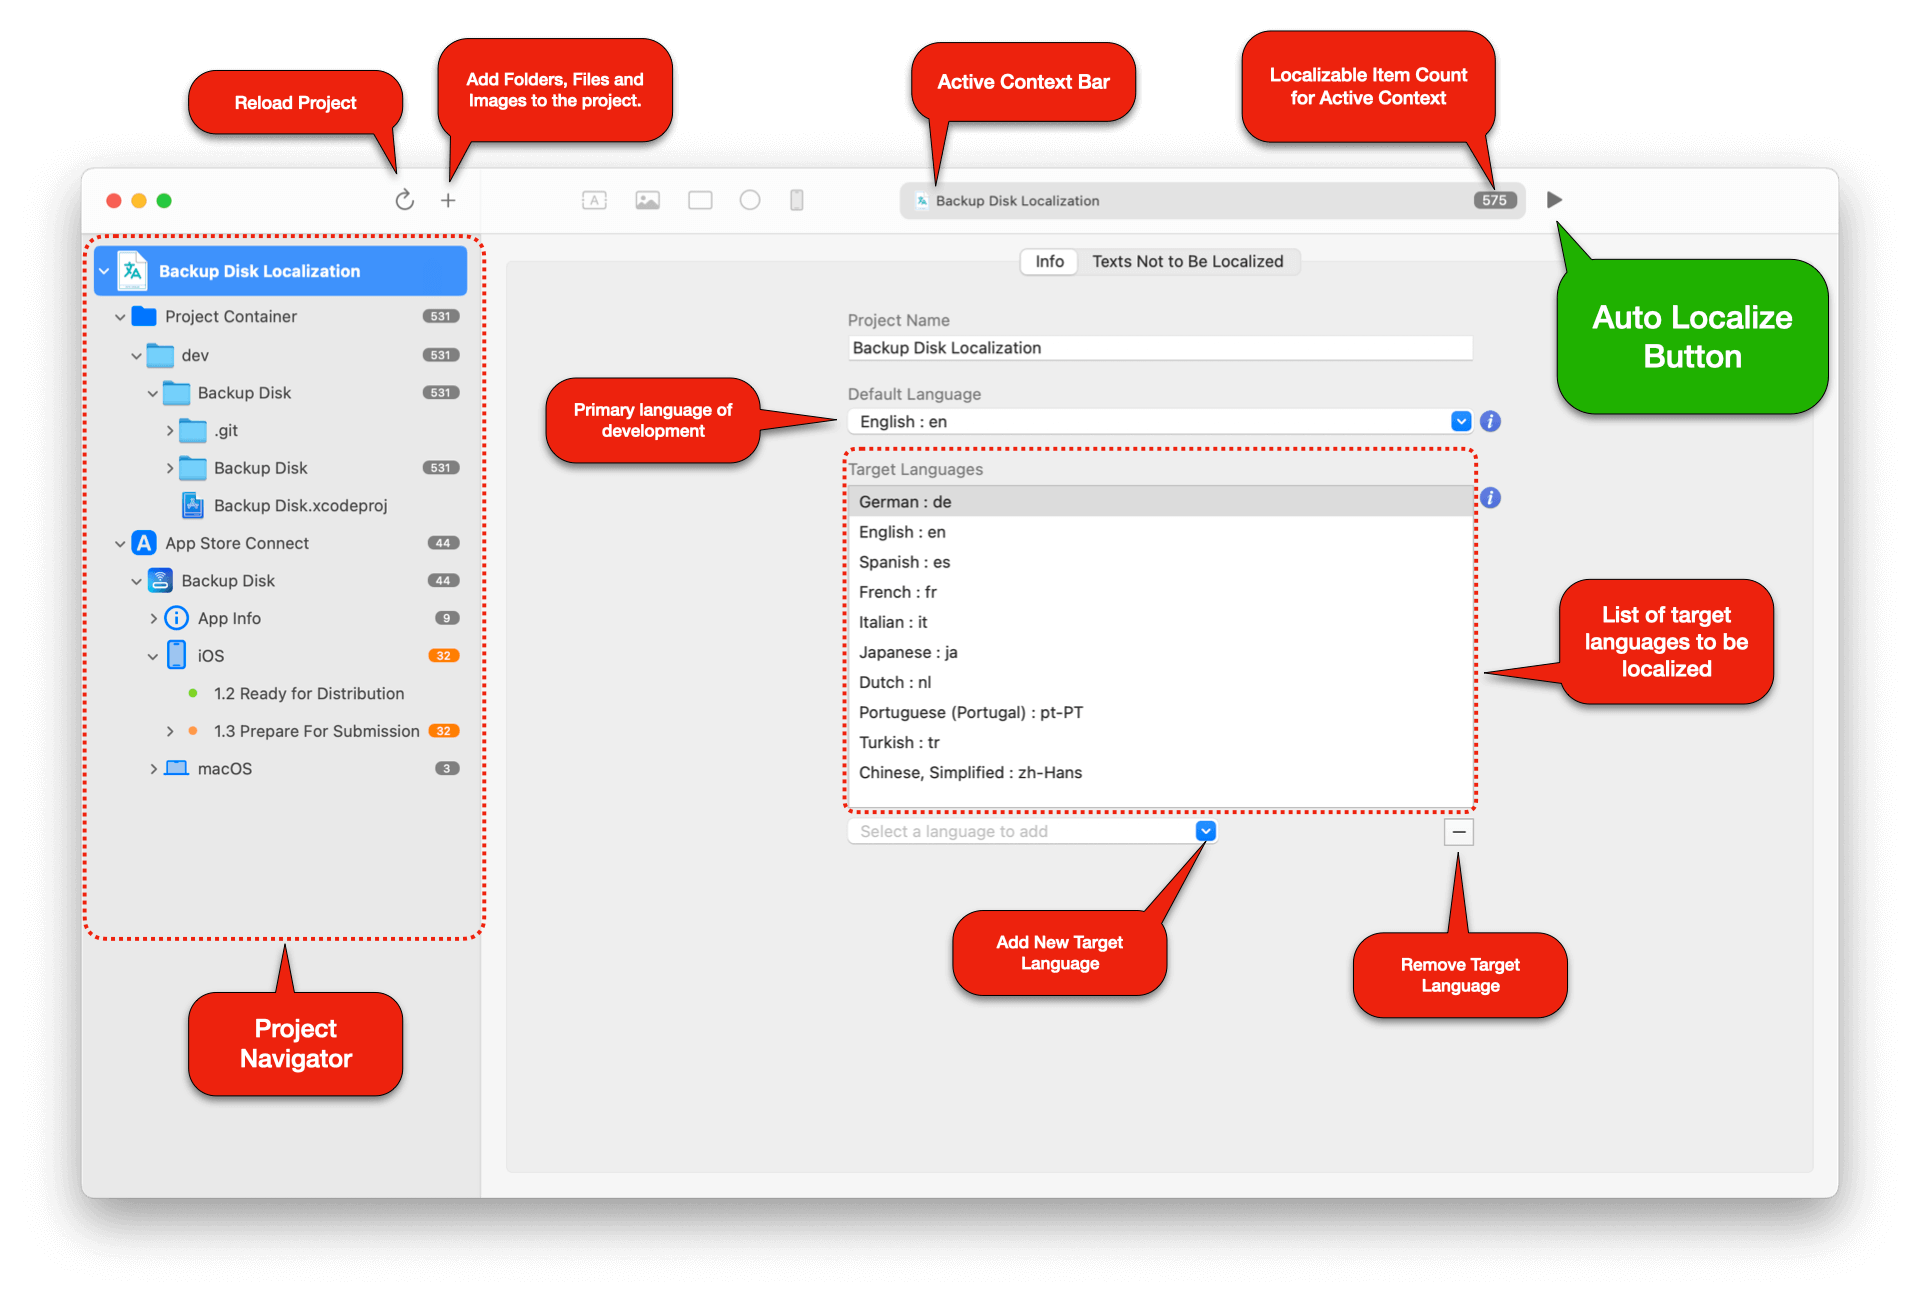Collapse the dev folder
The width and height of the screenshot is (1920, 1300).
[x=136, y=355]
